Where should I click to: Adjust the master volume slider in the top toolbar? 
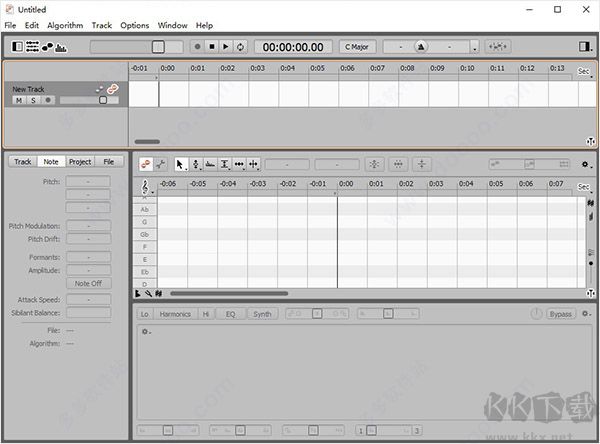pyautogui.click(x=137, y=47)
